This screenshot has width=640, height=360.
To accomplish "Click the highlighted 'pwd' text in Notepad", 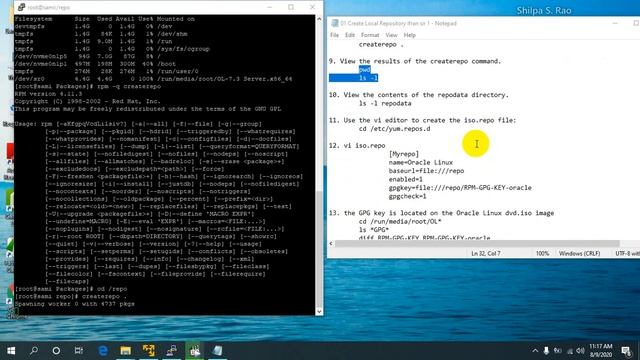I will pos(364,69).
